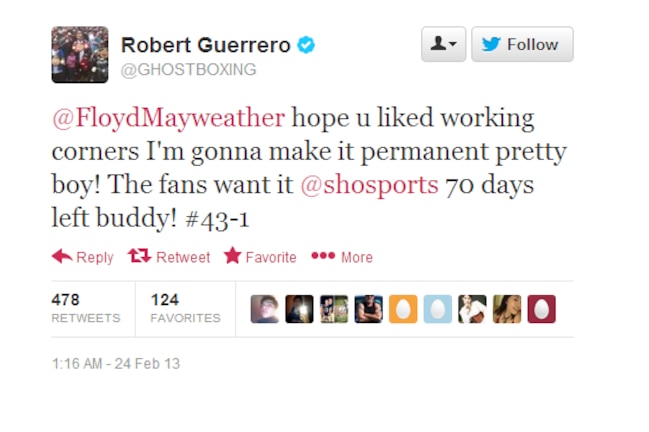The height and width of the screenshot is (432, 649).
Task: Click the blue verified badge
Action: (x=306, y=45)
